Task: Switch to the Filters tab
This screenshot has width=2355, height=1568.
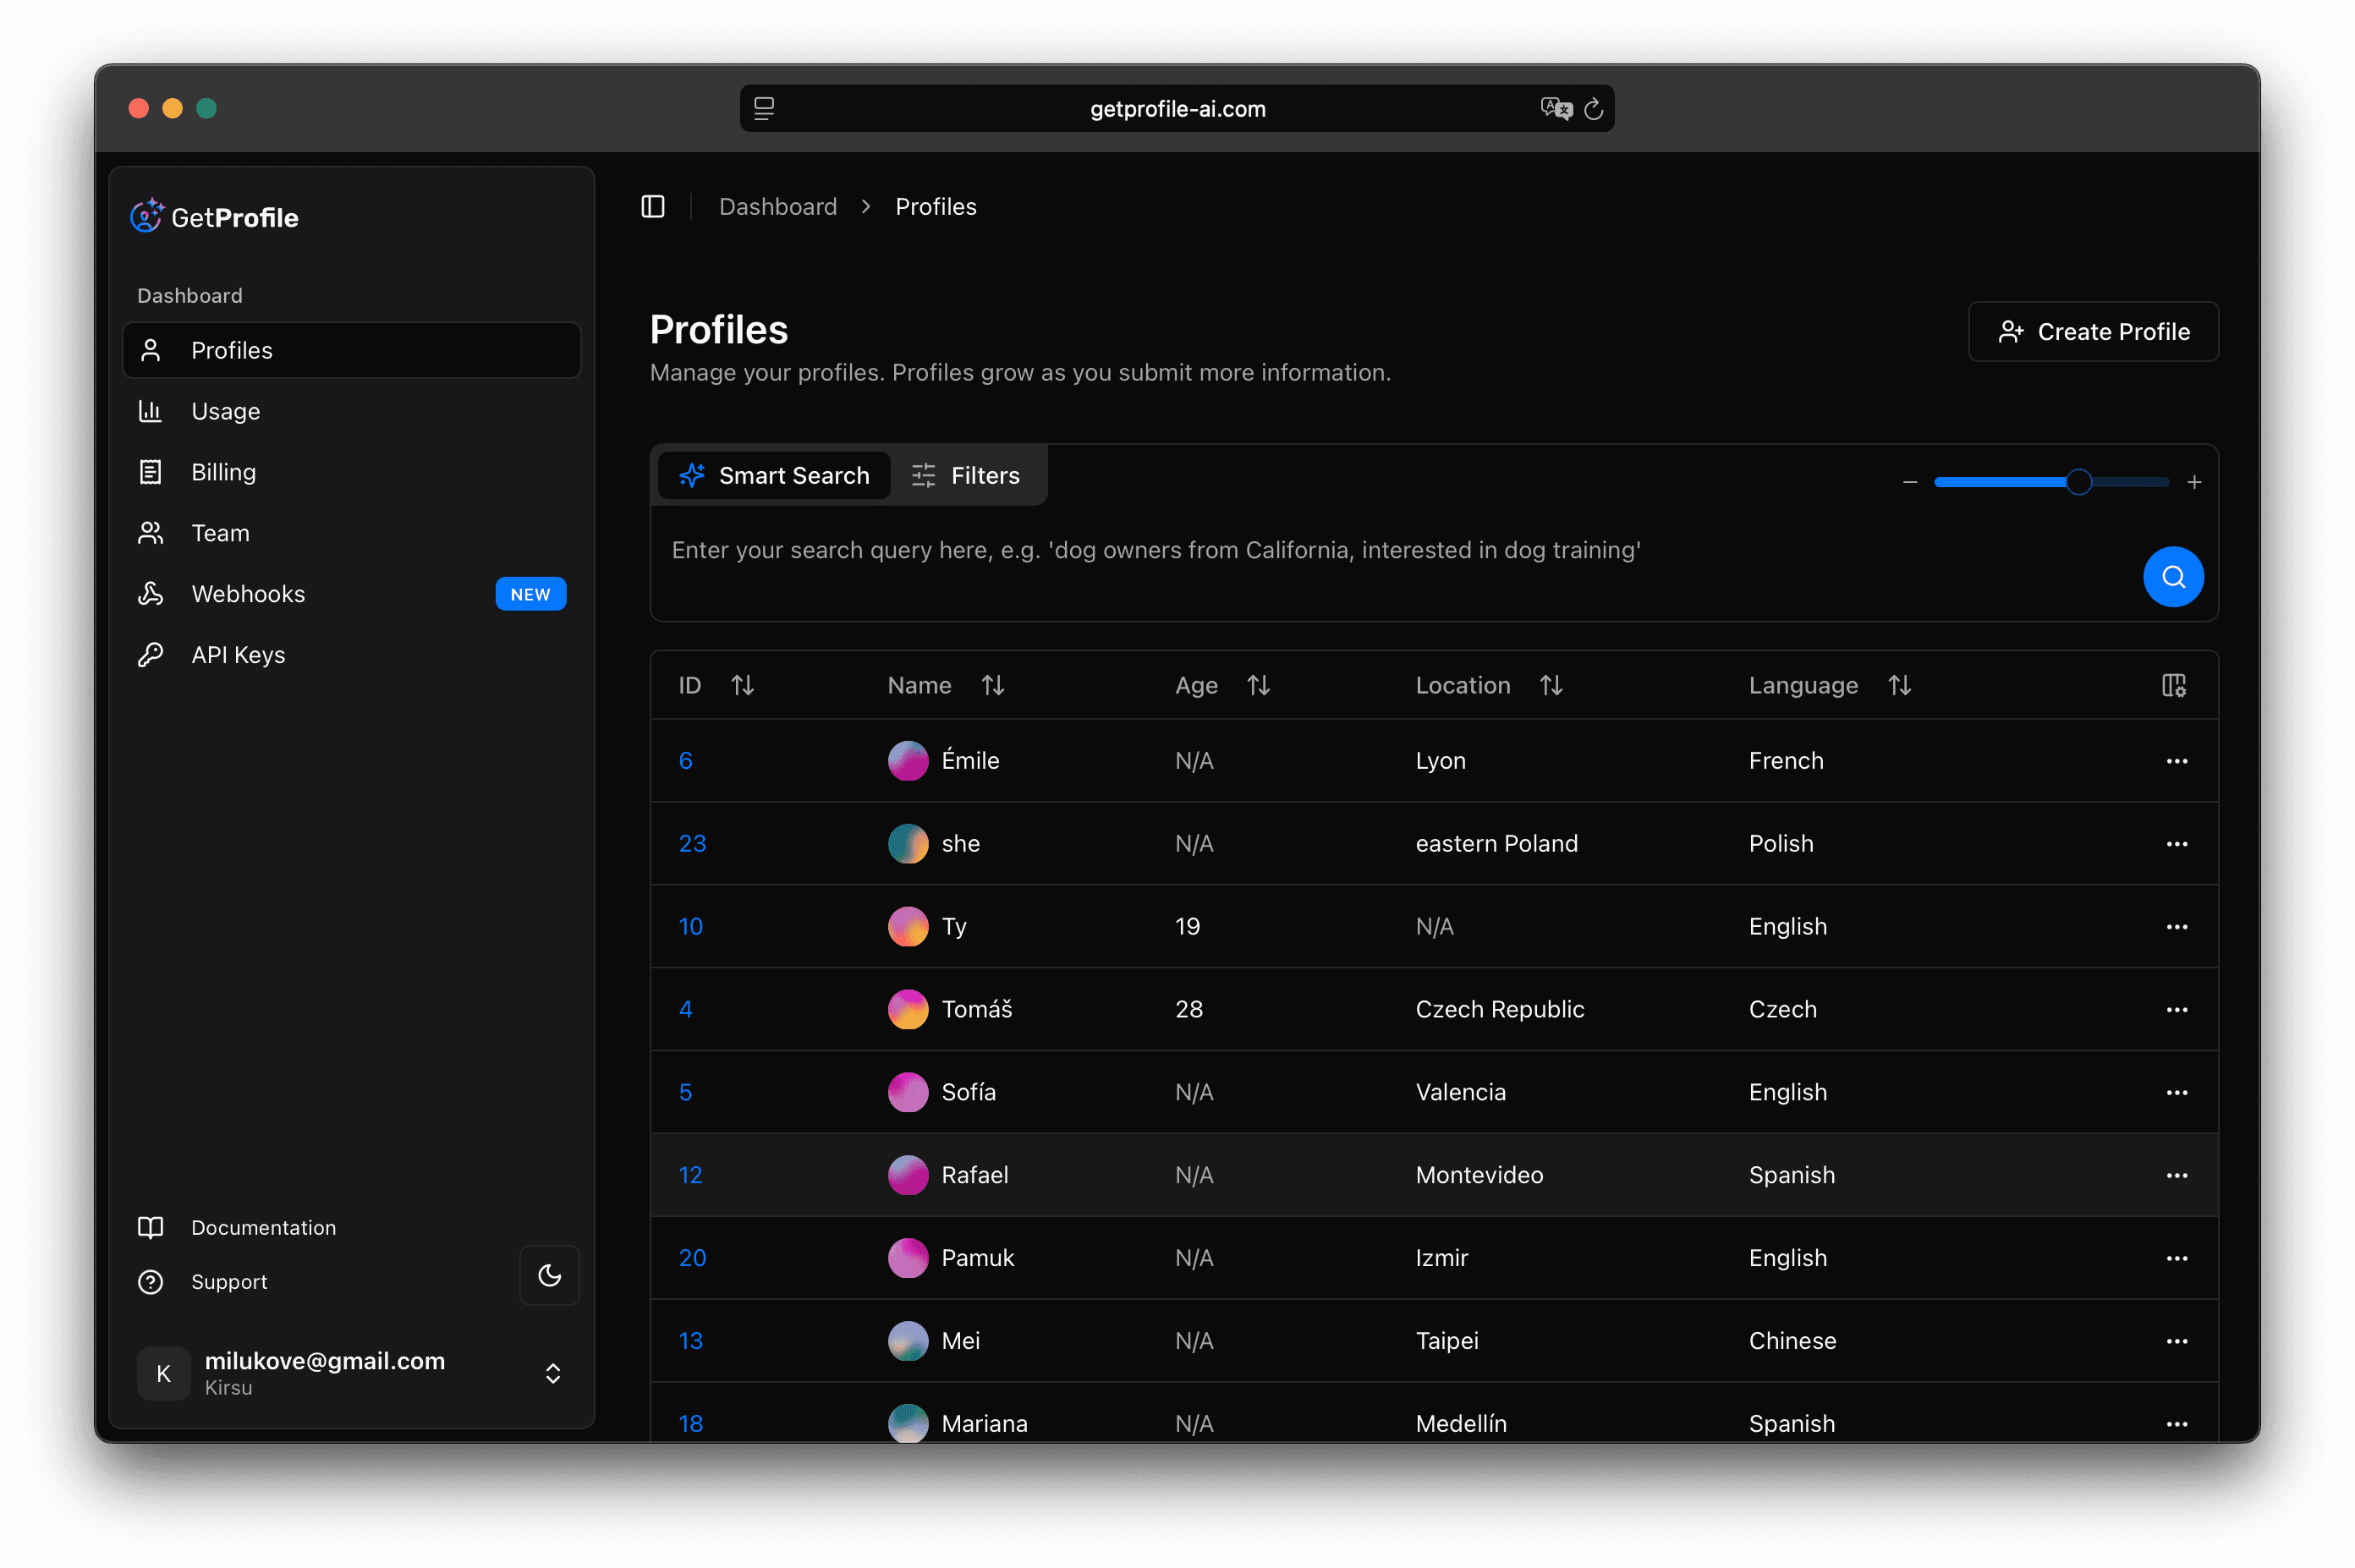Action: click(967, 475)
